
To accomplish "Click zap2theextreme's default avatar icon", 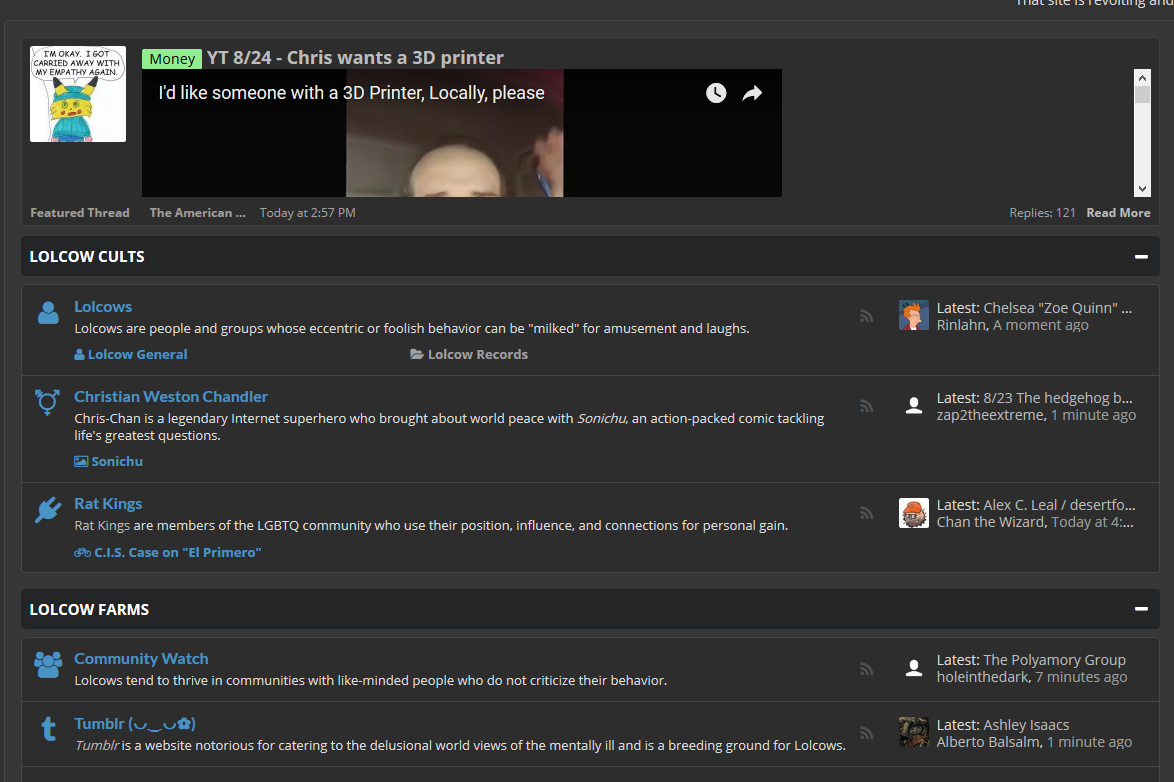I will pyautogui.click(x=913, y=405).
